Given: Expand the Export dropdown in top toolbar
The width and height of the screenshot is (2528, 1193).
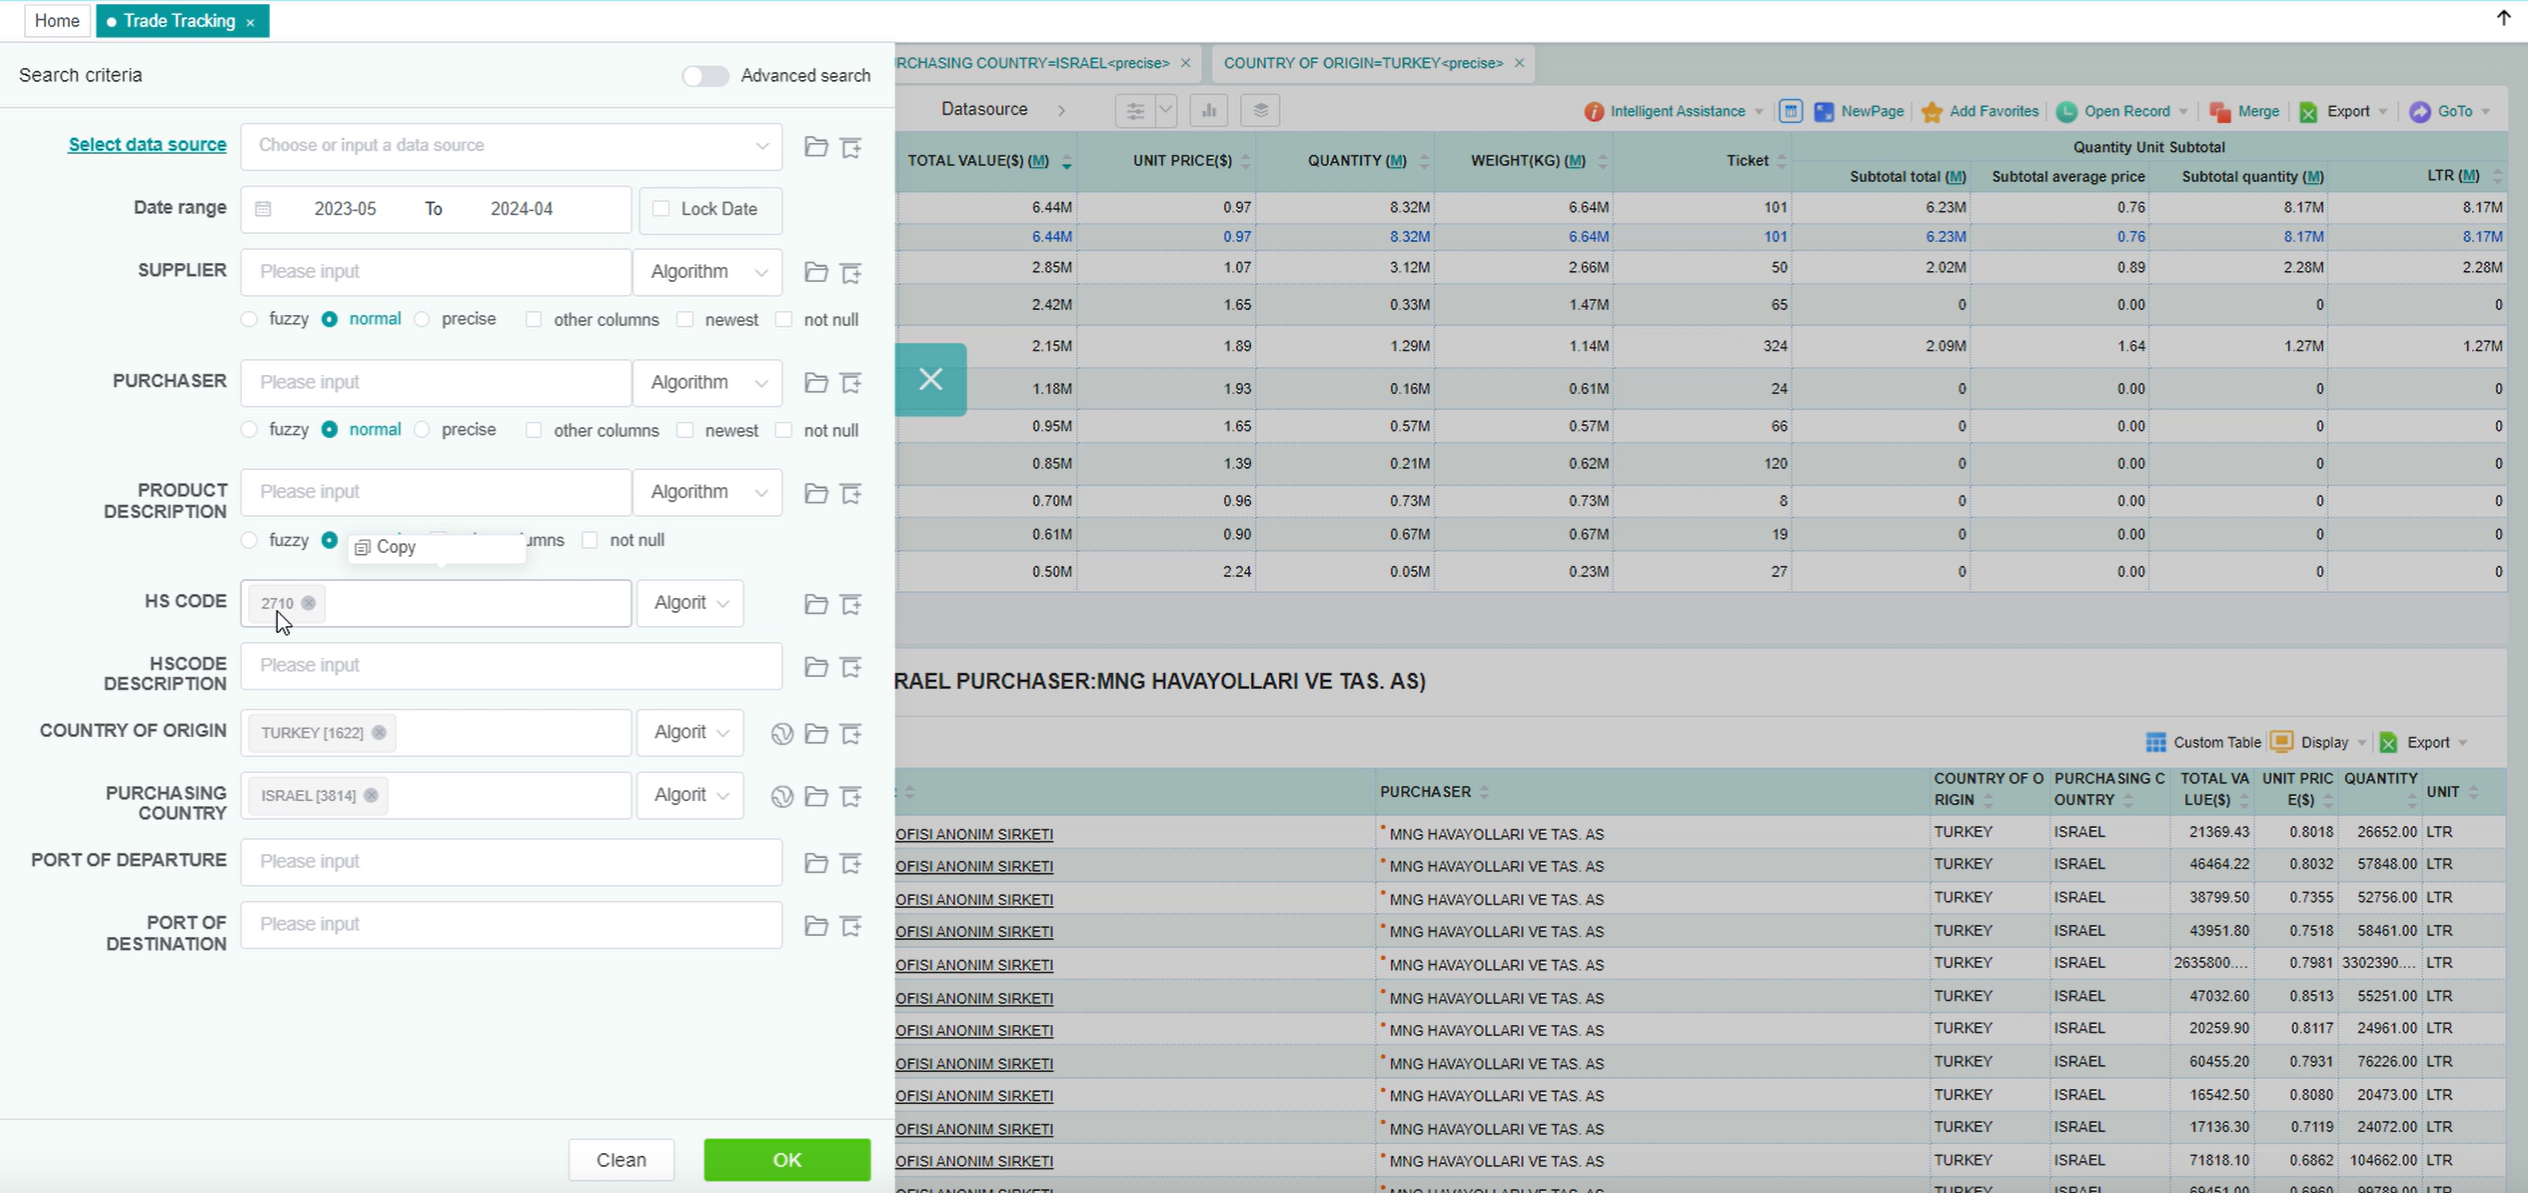Looking at the screenshot, I should [2383, 112].
